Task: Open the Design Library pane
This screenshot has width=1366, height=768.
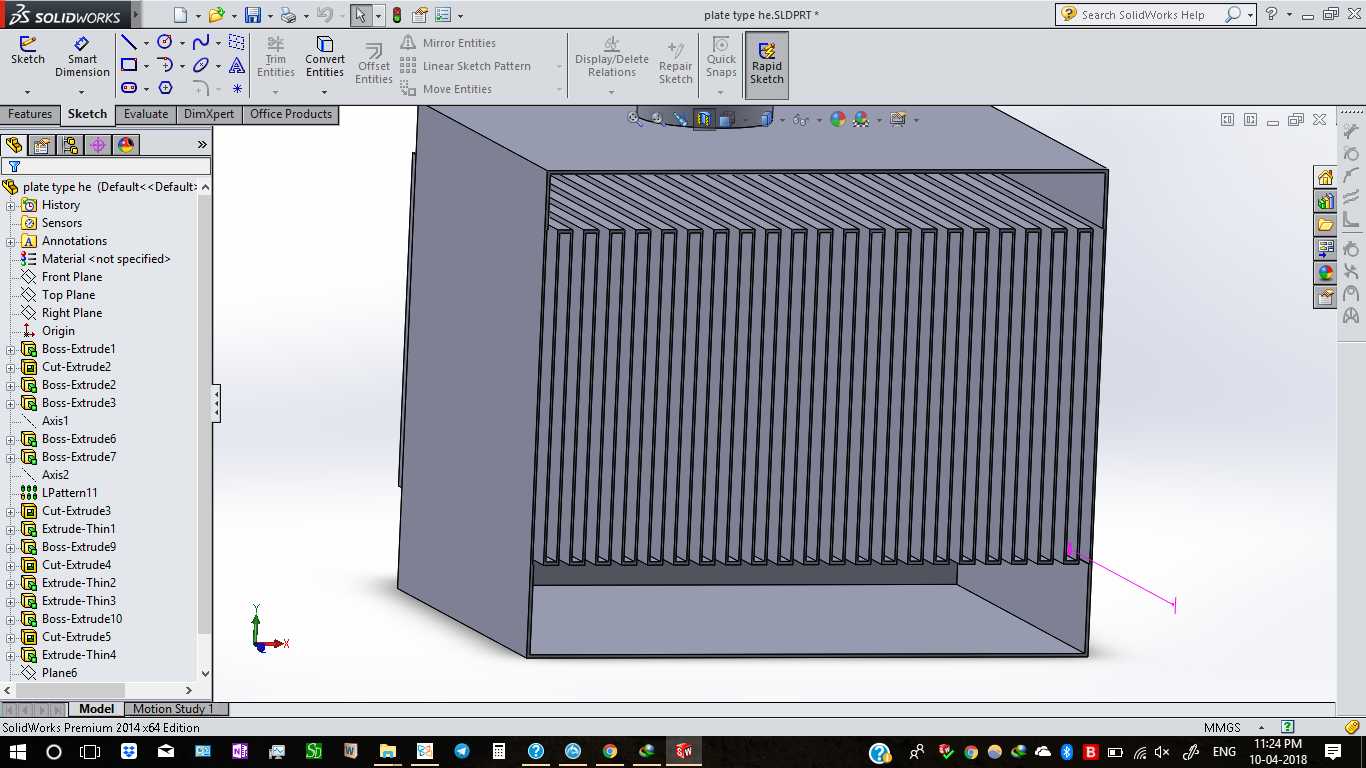Action: 1325,202
